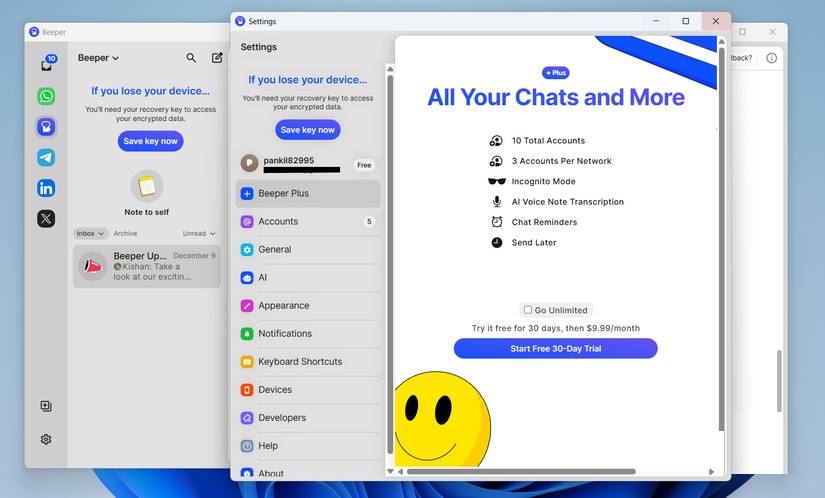
Task: Select the X (Twitter) network icon in sidebar
Action: (46, 218)
